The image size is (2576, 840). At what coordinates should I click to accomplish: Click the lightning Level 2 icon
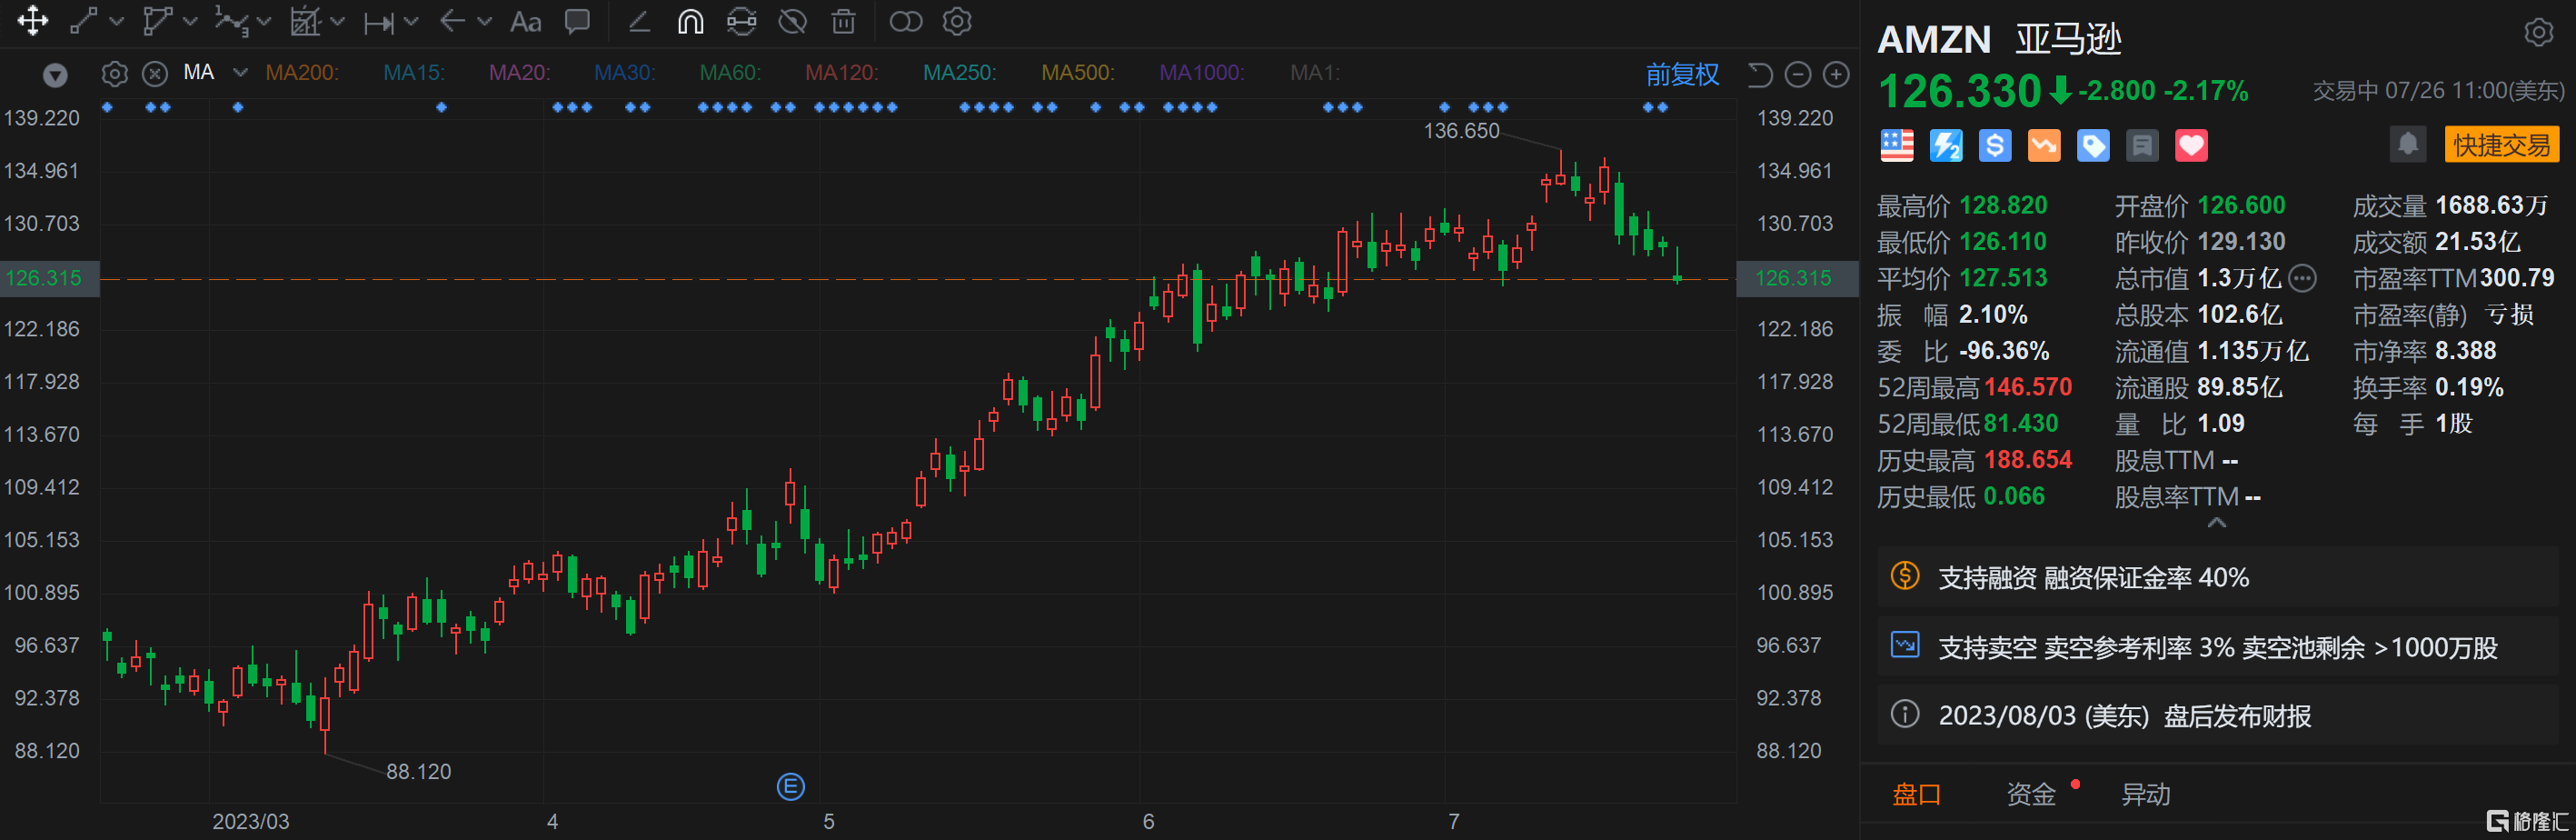[1946, 146]
